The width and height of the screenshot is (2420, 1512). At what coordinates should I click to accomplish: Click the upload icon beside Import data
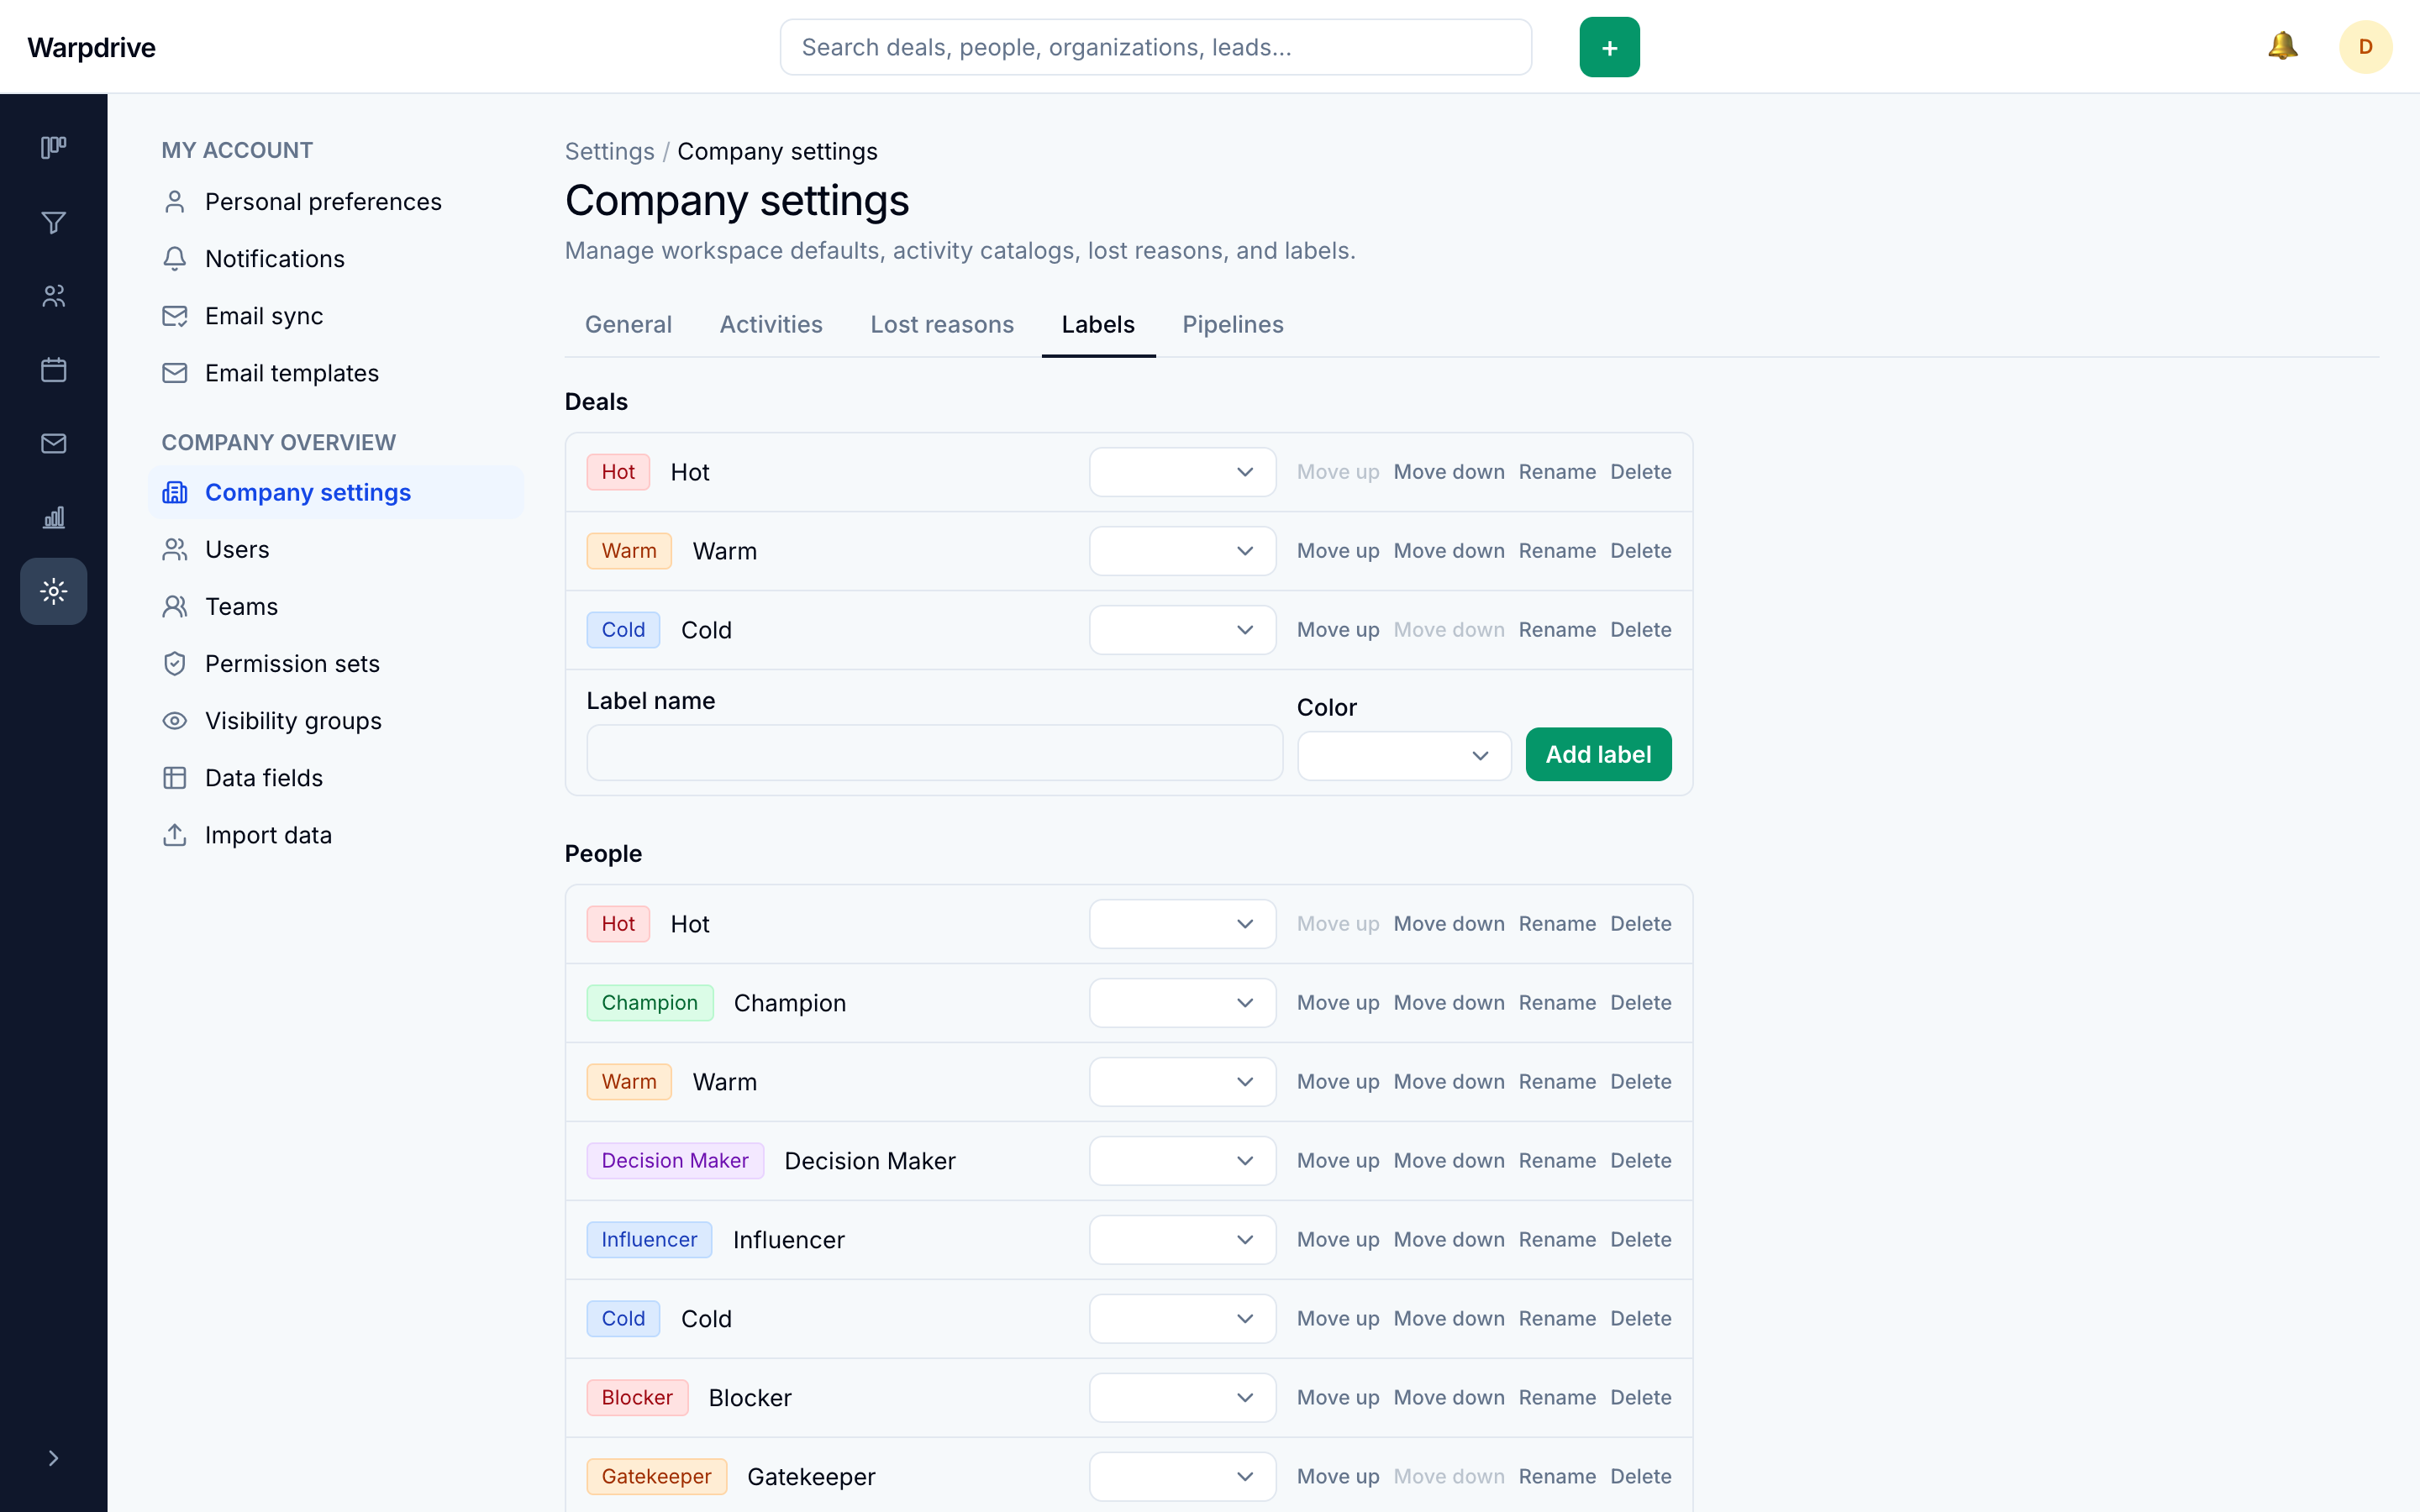pyautogui.click(x=175, y=834)
